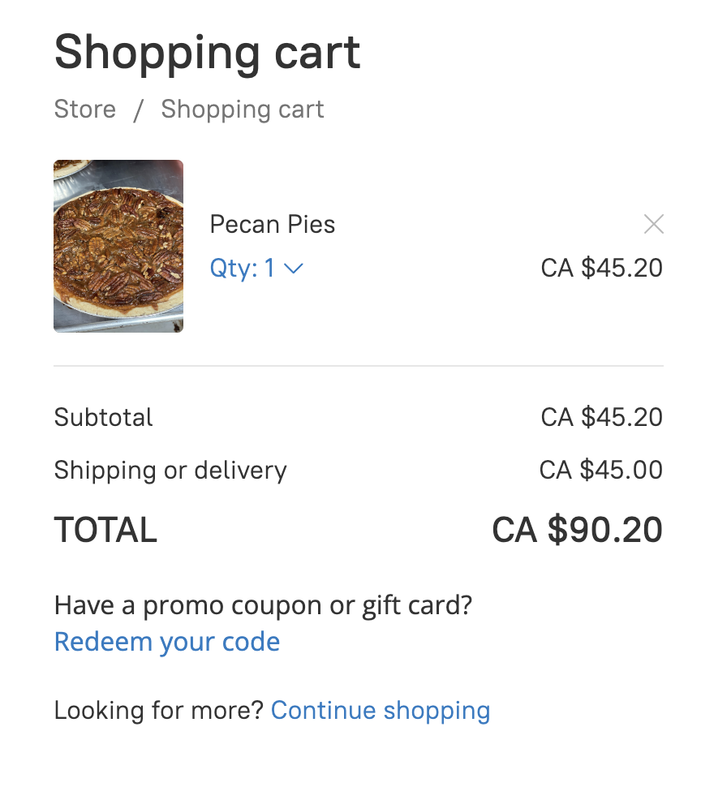
Task: Click the Shopping cart page heading
Action: (x=207, y=52)
